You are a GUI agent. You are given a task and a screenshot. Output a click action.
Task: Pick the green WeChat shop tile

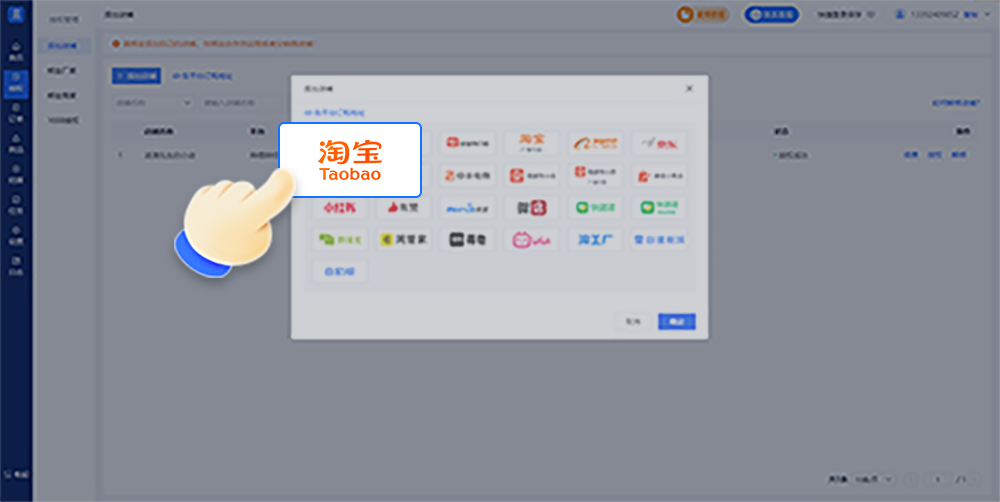pos(595,208)
